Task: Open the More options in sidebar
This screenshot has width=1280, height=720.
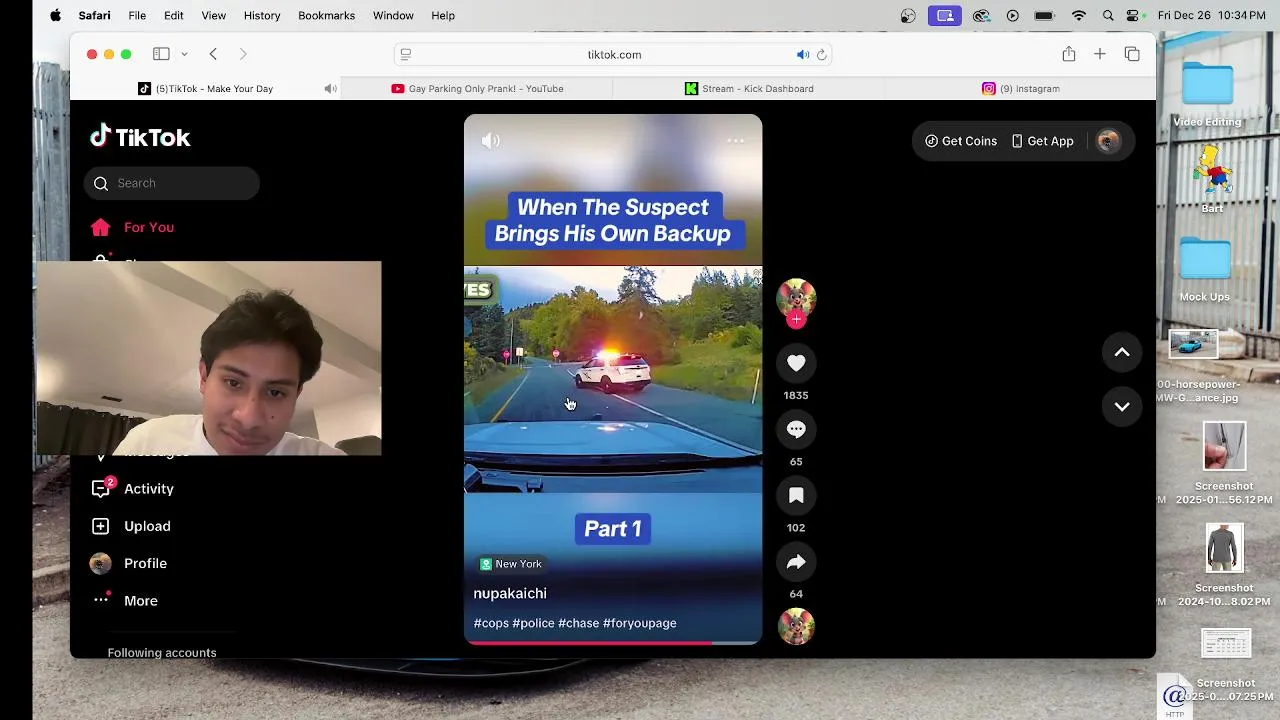Action: click(125, 600)
